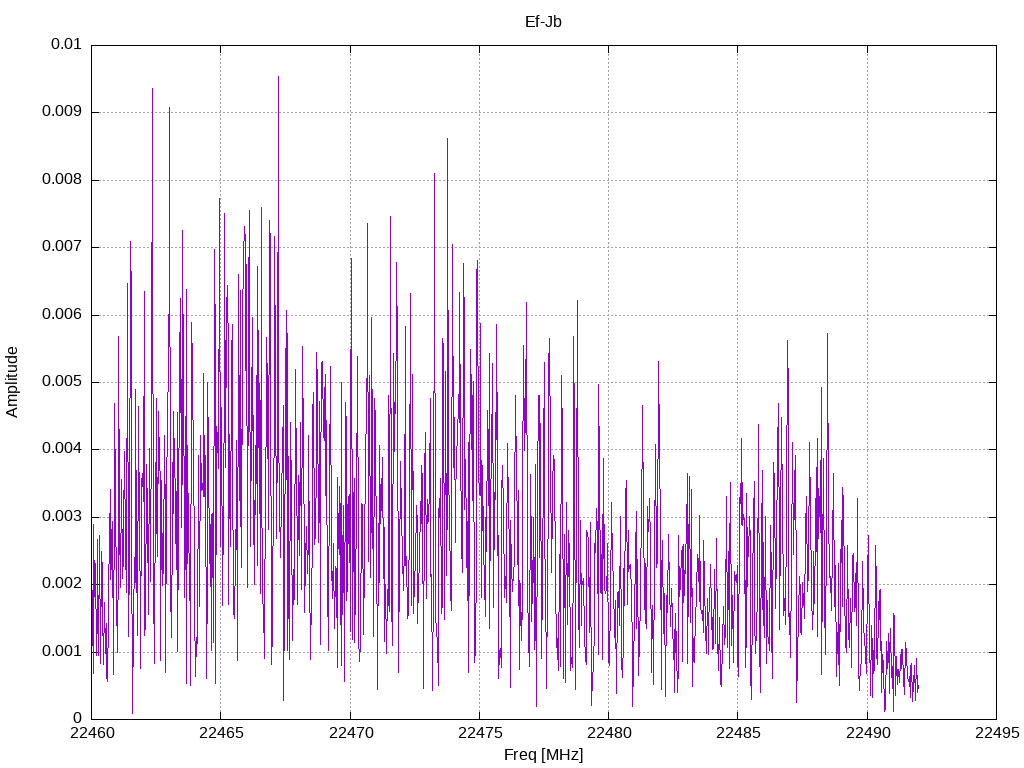The image size is (1024, 768).
Task: Click the x-axis tick label '22495'
Action: coord(997,733)
